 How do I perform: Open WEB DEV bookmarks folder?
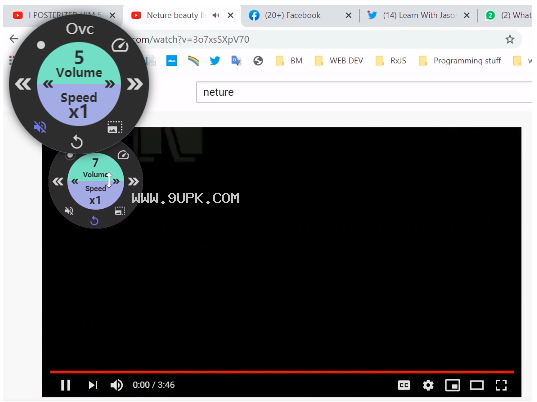(x=339, y=61)
